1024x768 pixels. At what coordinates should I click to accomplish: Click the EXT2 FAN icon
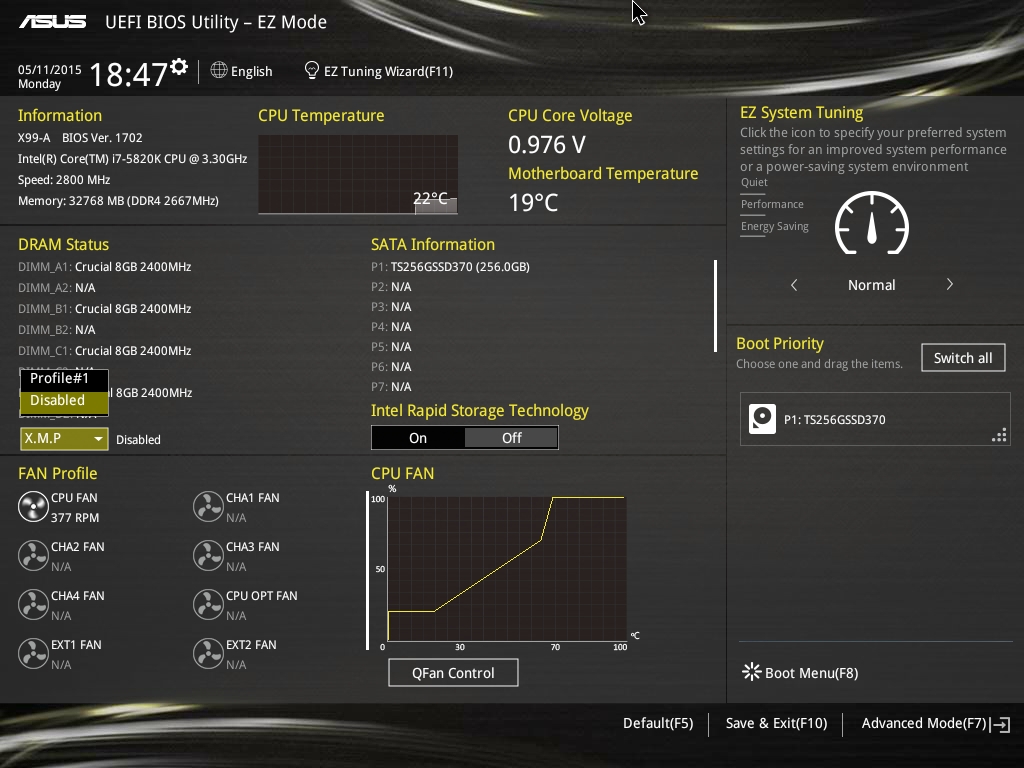[x=208, y=654]
